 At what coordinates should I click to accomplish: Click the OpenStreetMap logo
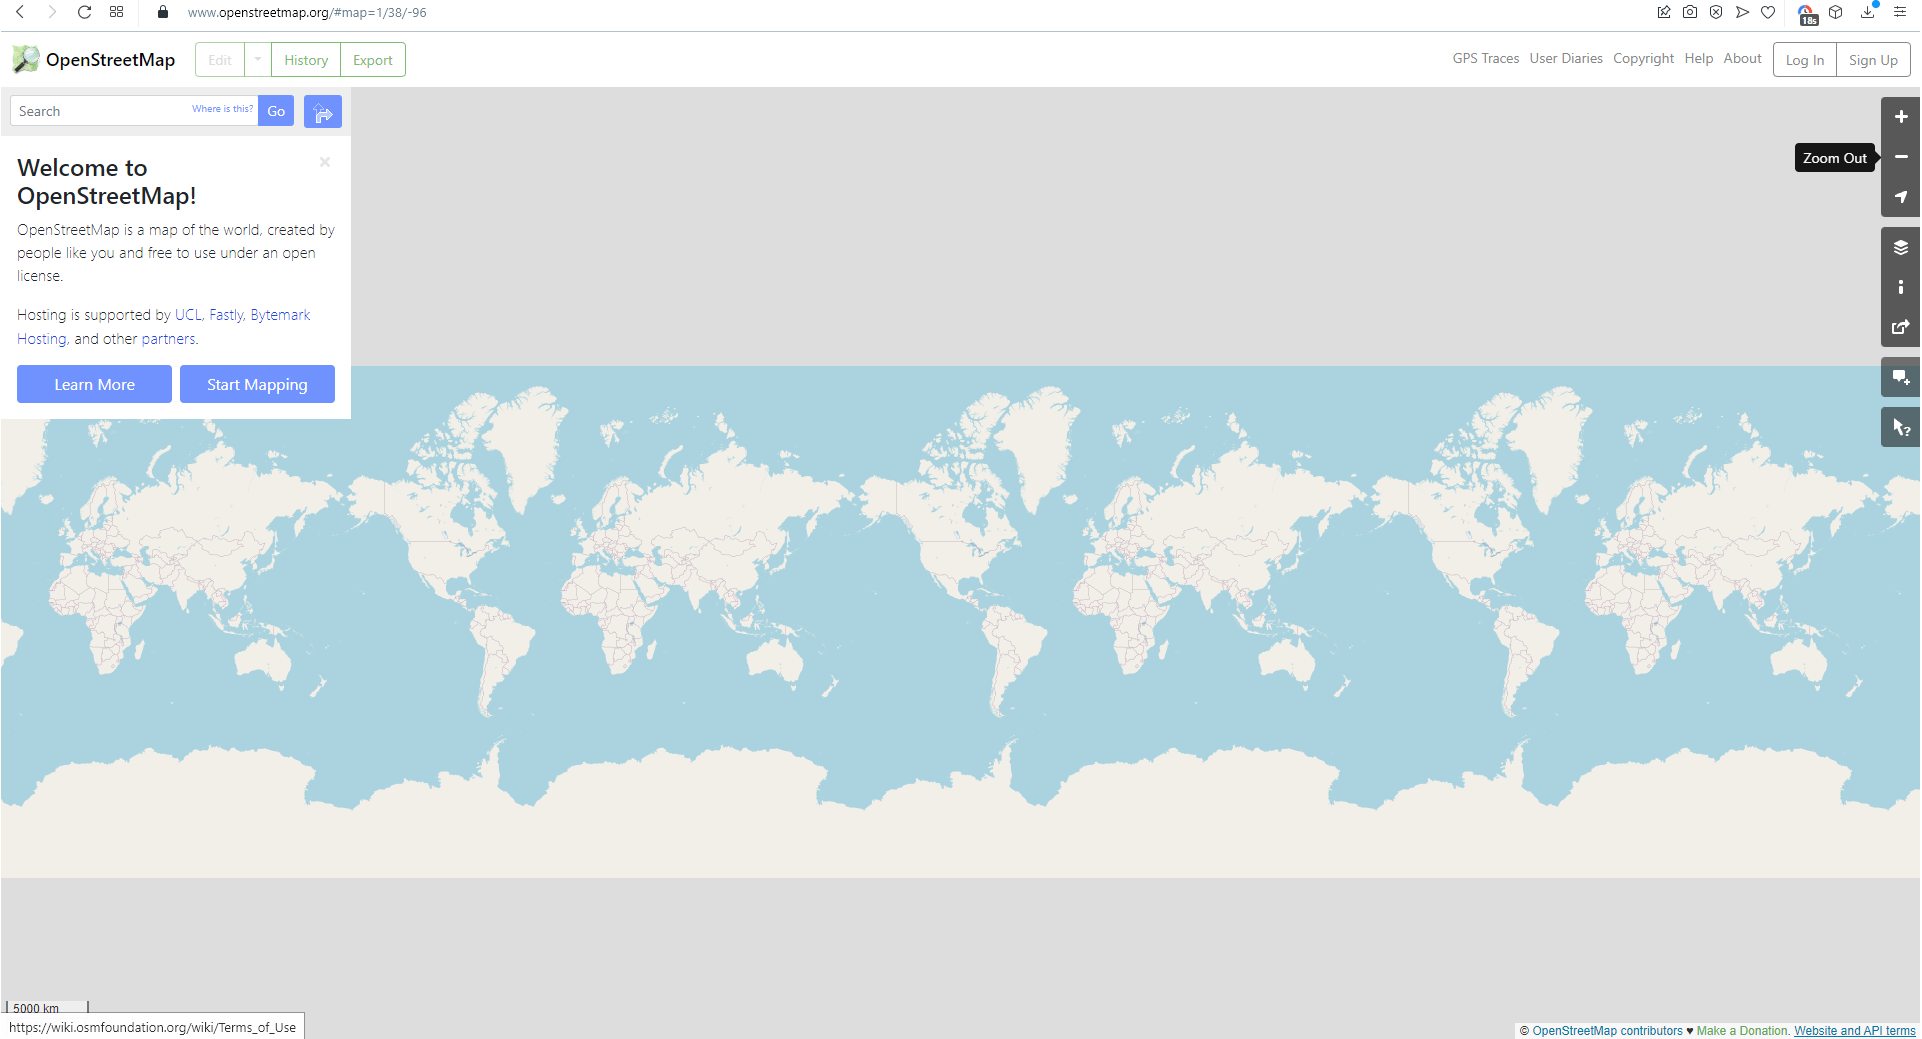(x=94, y=60)
